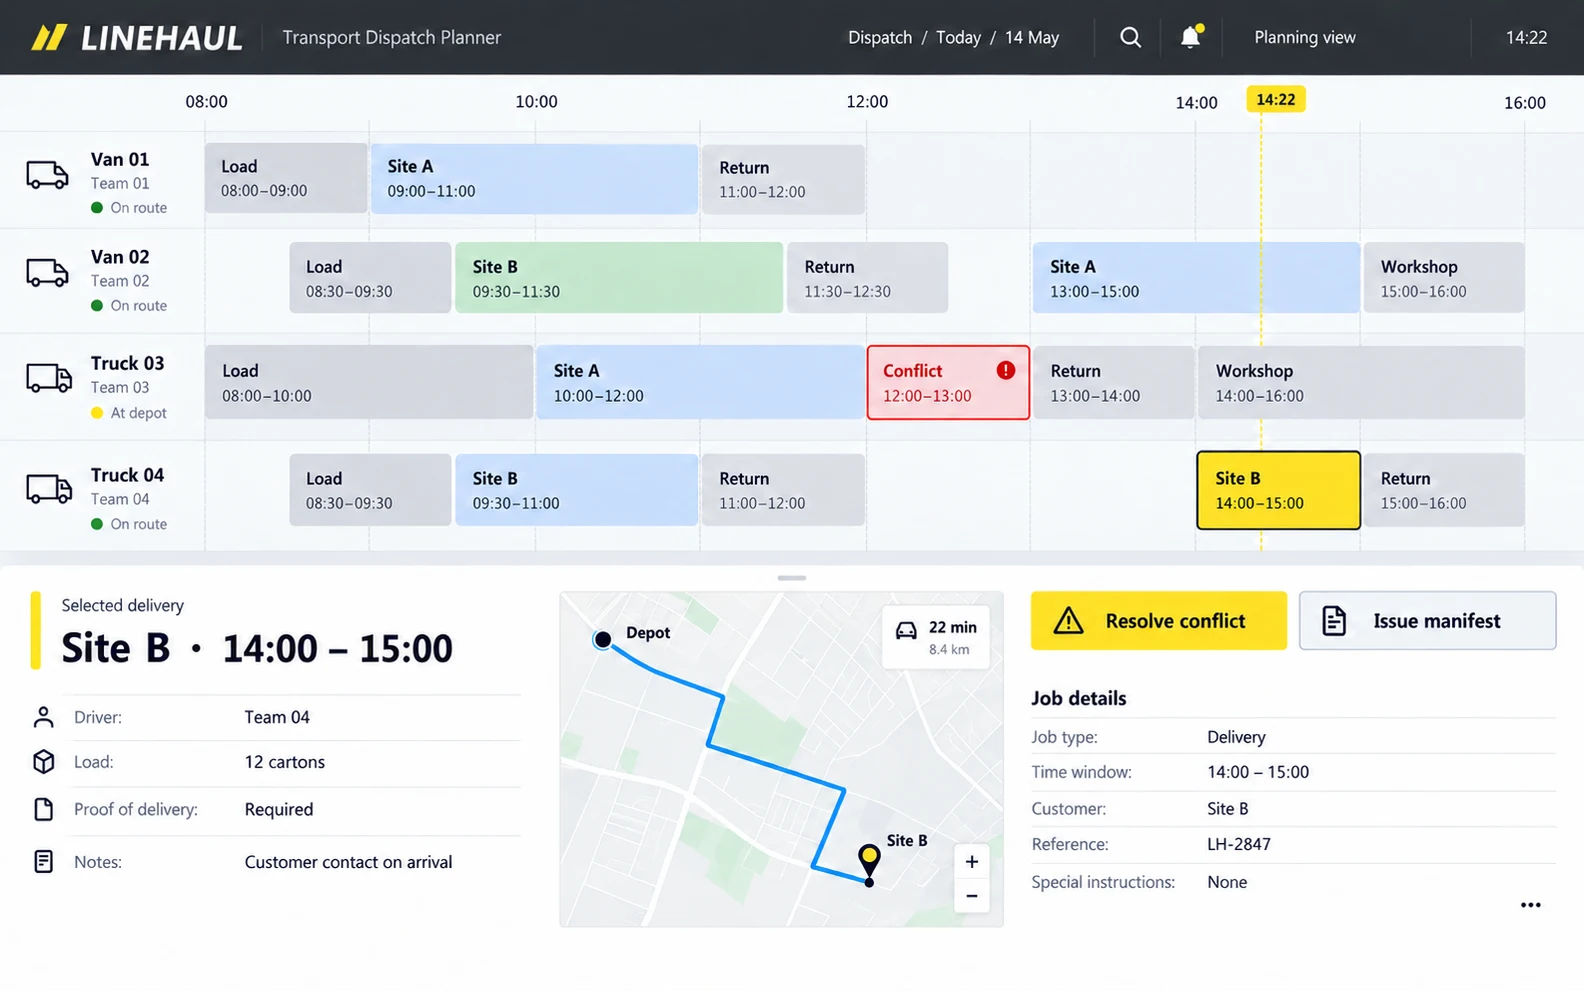The image size is (1584, 991).
Task: Click Resolve conflict button
Action: tap(1159, 621)
